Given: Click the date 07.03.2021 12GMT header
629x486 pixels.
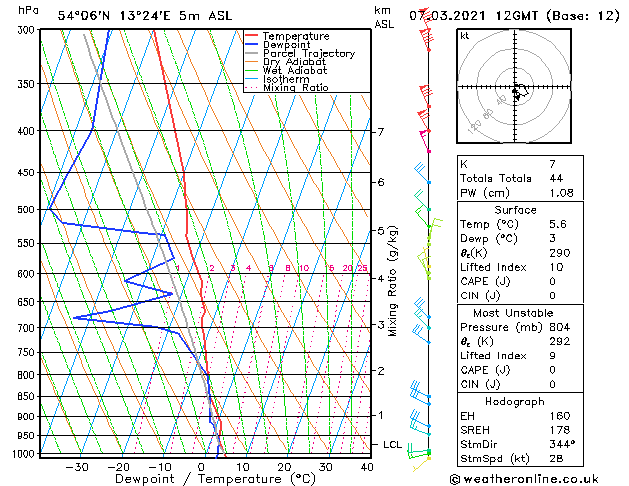Looking at the screenshot, I should (473, 16).
